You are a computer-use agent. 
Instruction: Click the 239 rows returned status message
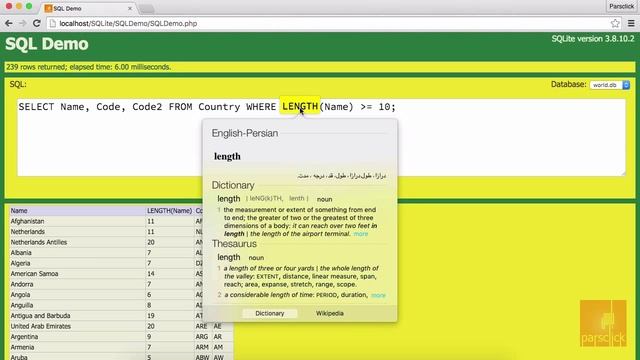[x=89, y=67]
